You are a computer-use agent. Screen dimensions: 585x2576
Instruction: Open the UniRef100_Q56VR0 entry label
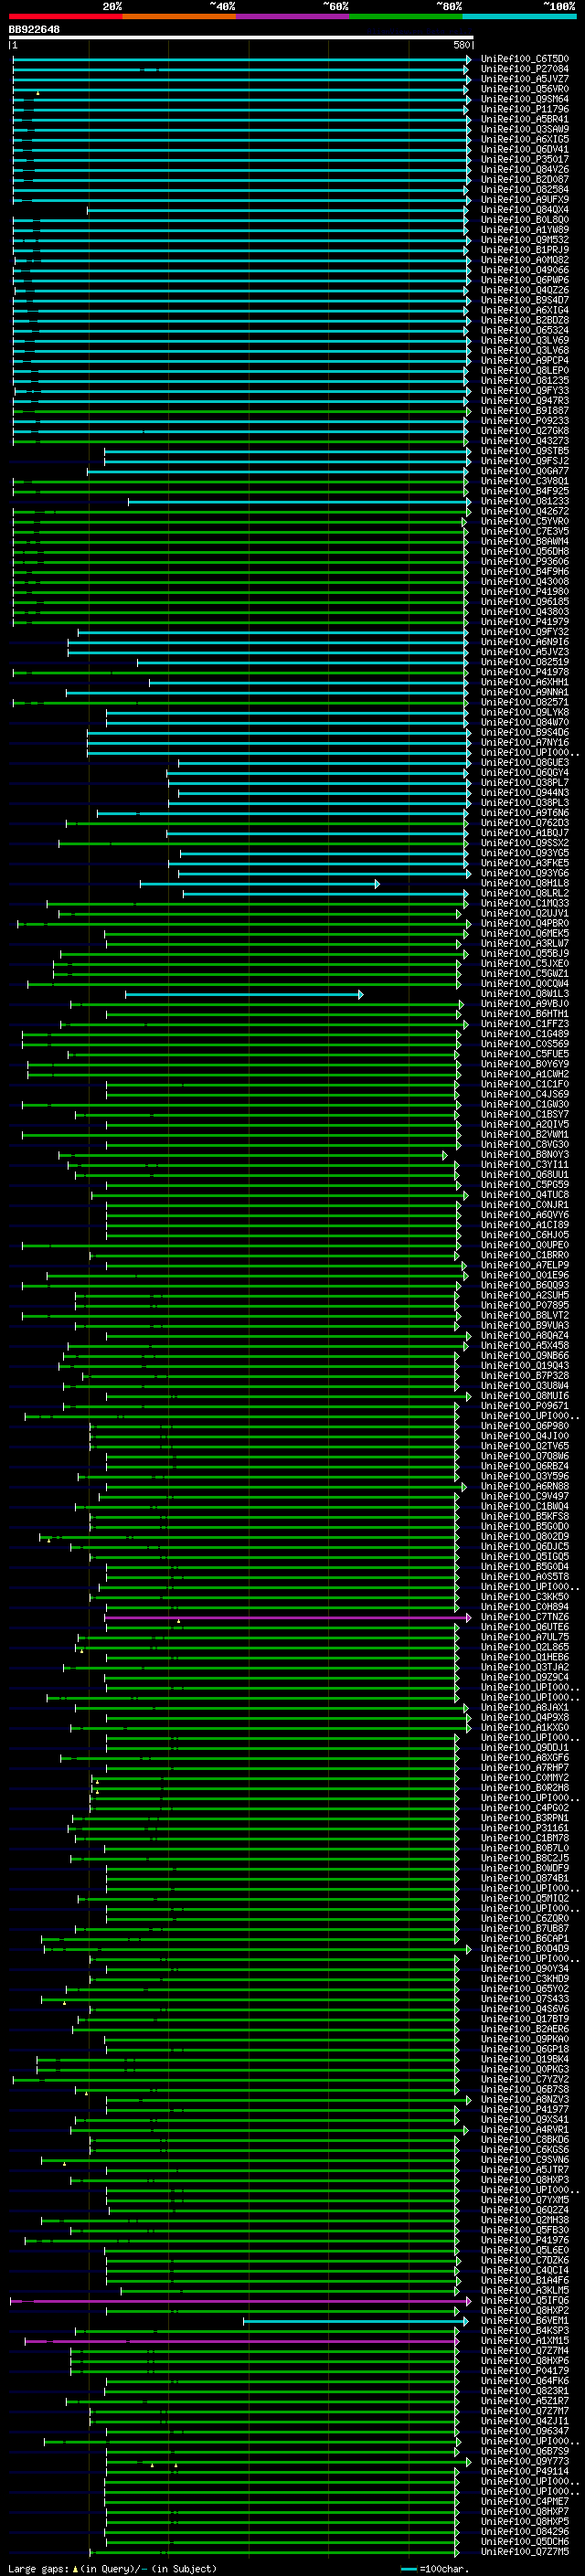pos(525,89)
